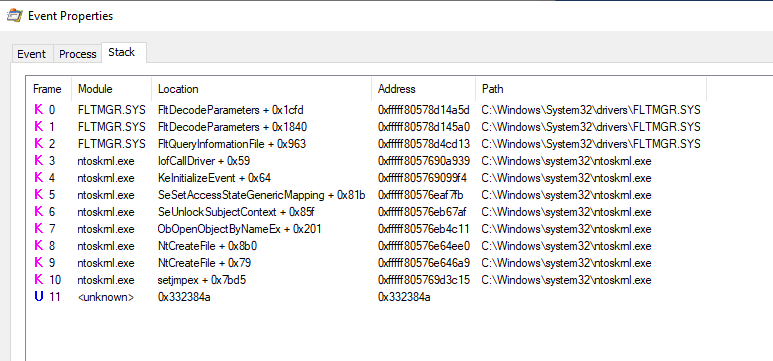Click the K icon beside frame 5
Viewport: 773px width, 361px height.
(38, 195)
